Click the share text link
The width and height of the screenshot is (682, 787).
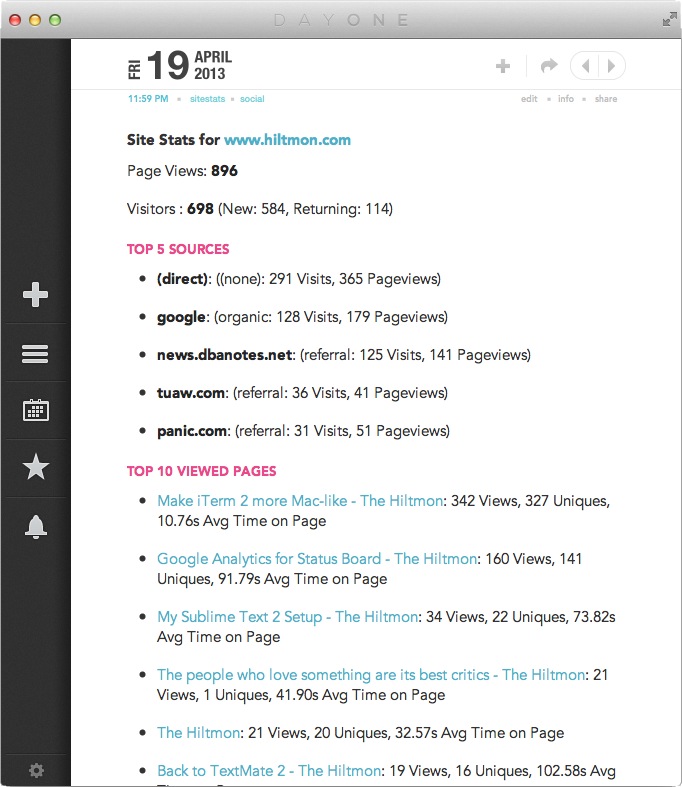click(x=606, y=99)
